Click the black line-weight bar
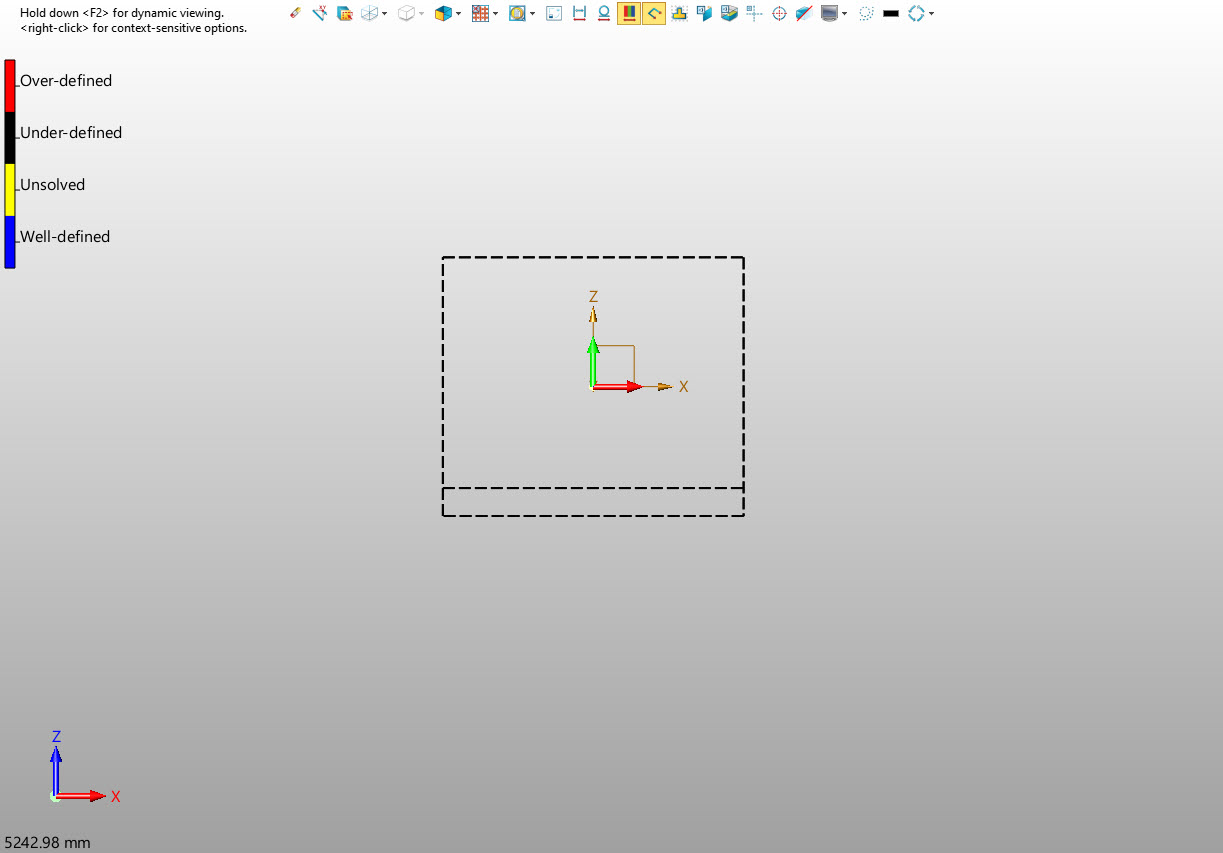The height and width of the screenshot is (853, 1223). click(x=891, y=13)
